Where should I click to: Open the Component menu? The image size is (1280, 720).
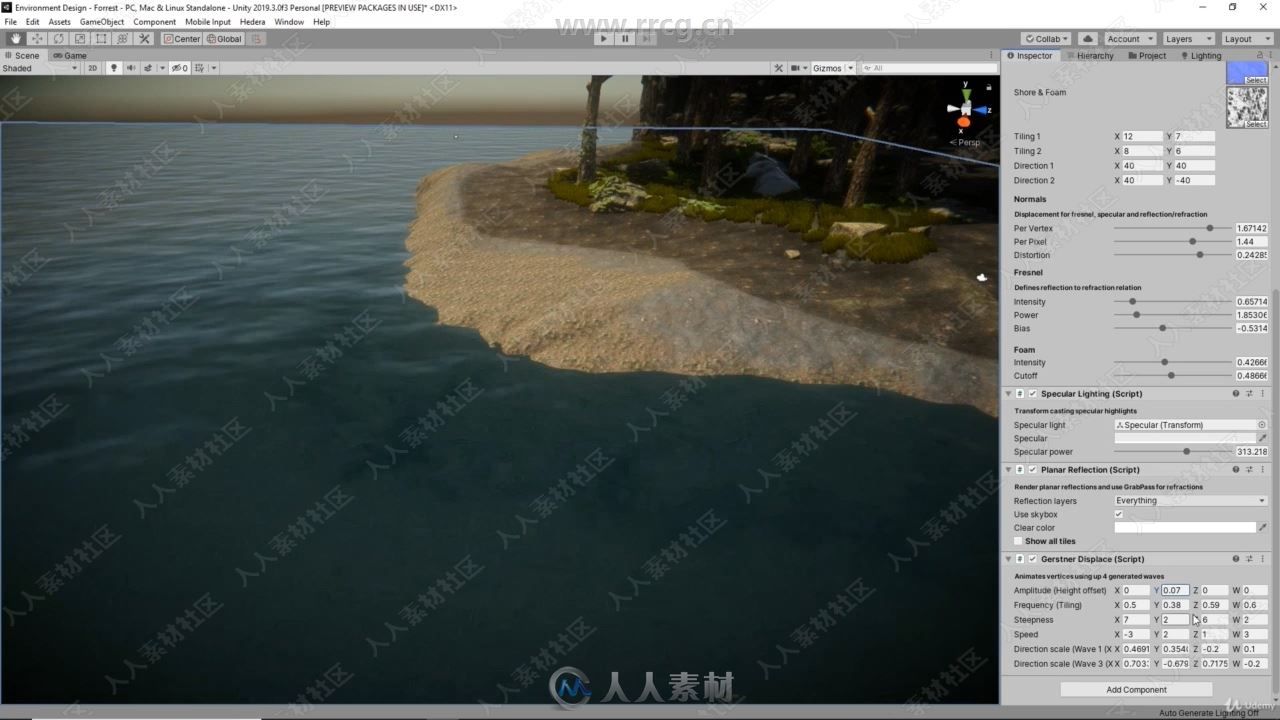[154, 21]
